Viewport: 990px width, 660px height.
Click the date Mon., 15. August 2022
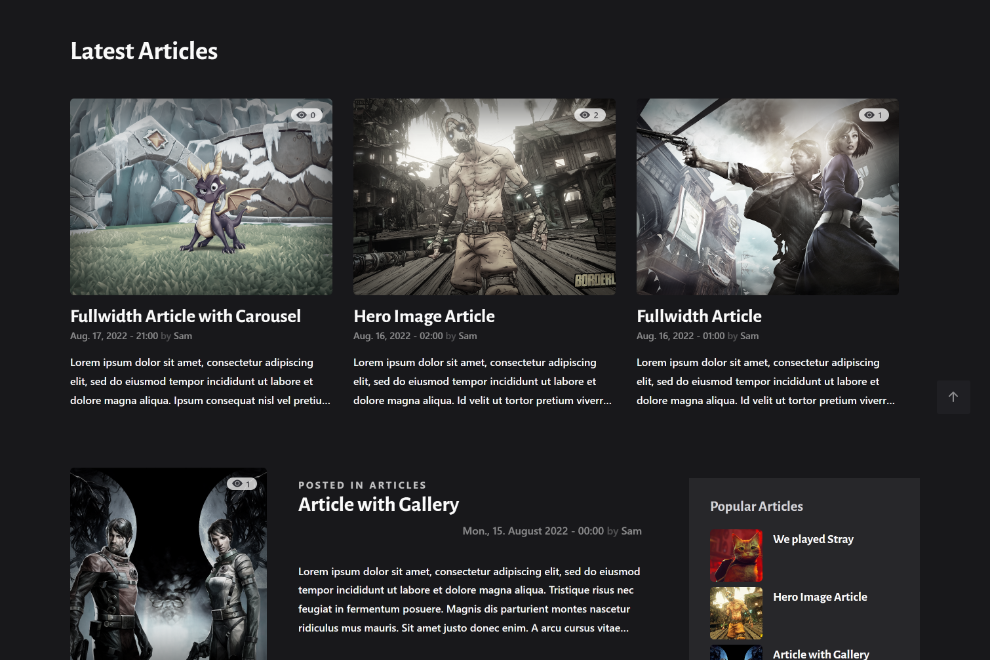pyautogui.click(x=533, y=531)
